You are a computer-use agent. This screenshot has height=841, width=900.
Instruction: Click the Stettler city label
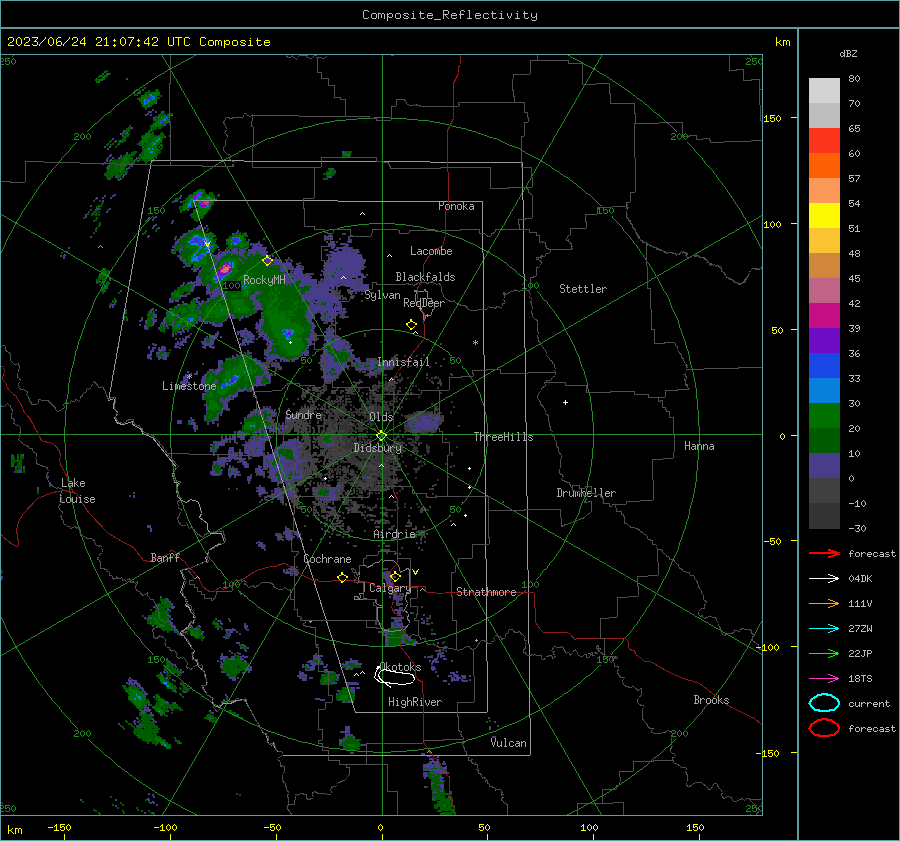point(583,289)
